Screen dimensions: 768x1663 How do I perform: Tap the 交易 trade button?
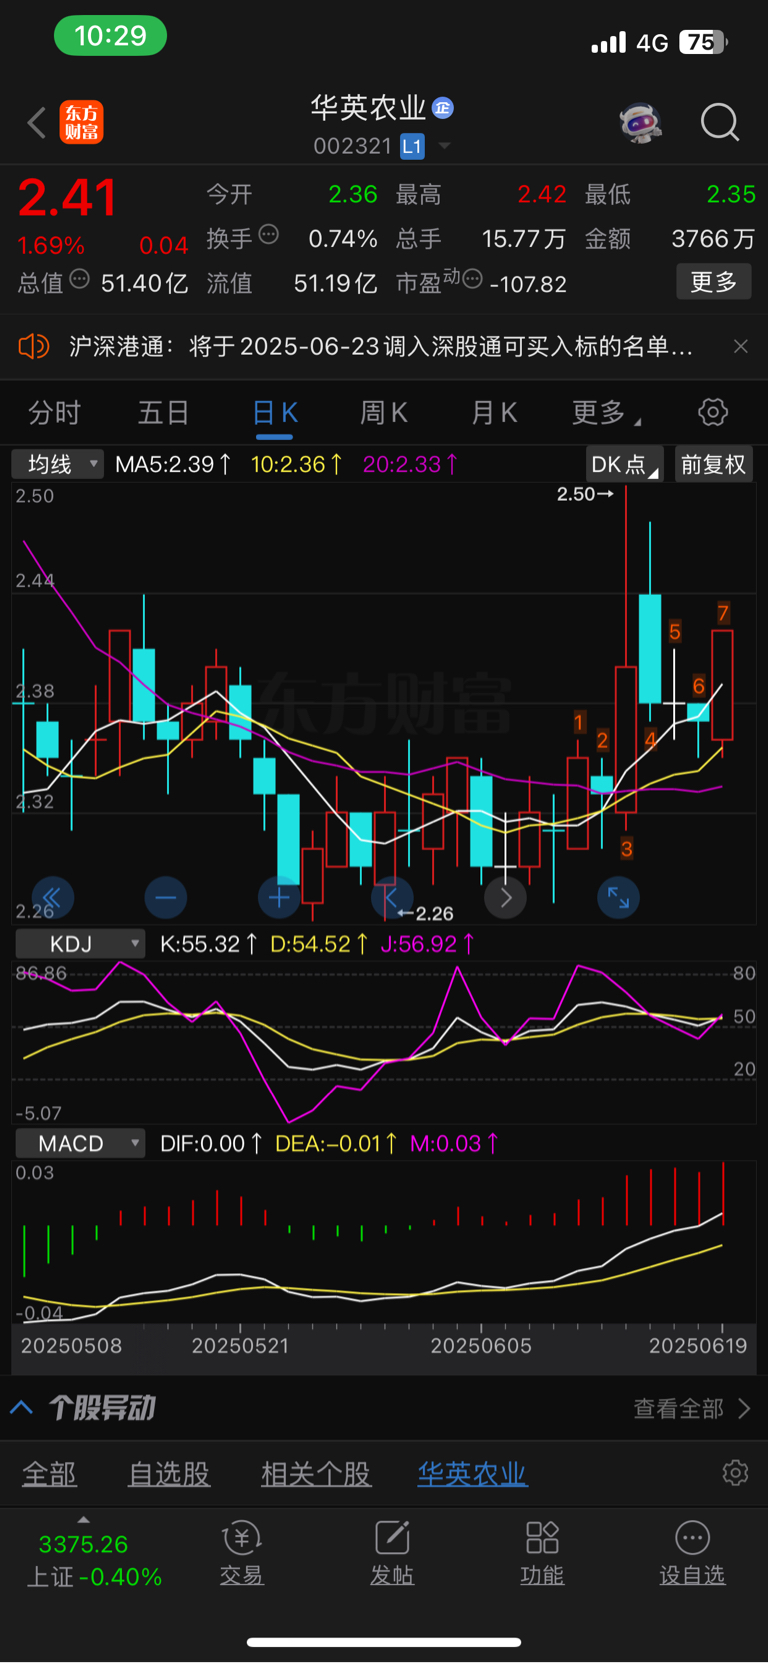tap(241, 1553)
